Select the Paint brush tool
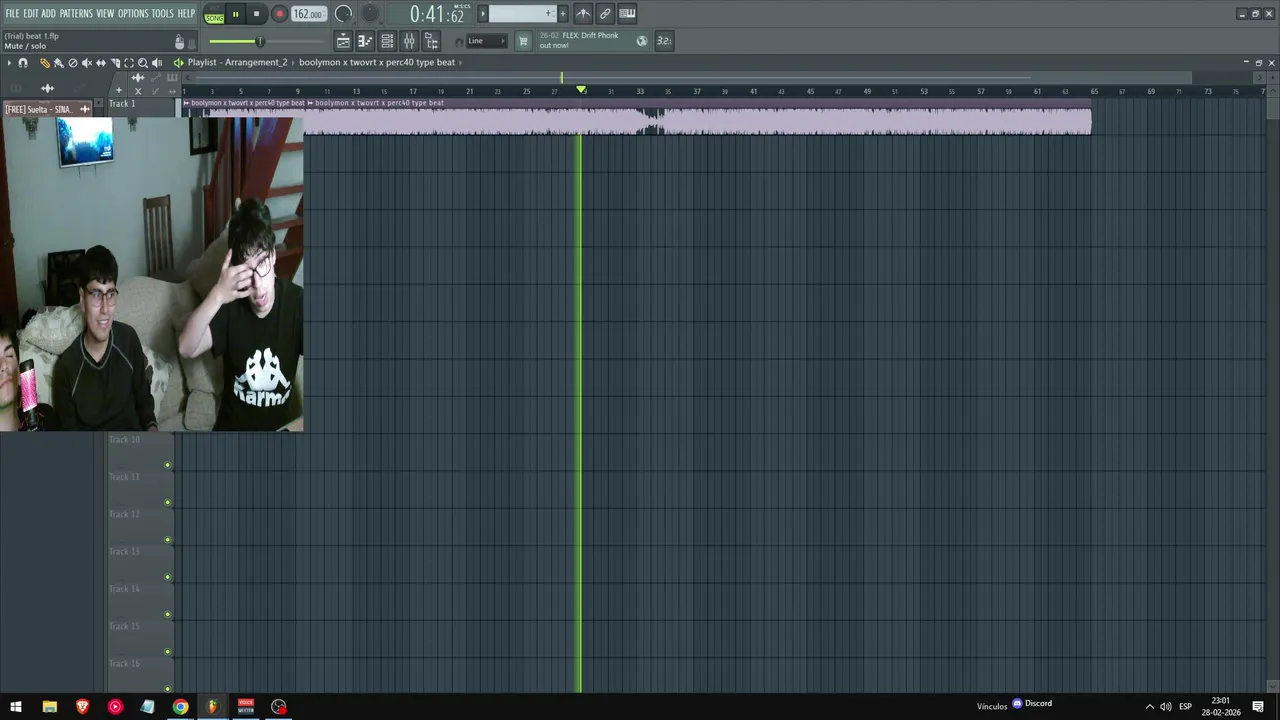Image resolution: width=1280 pixels, height=720 pixels. [x=58, y=63]
